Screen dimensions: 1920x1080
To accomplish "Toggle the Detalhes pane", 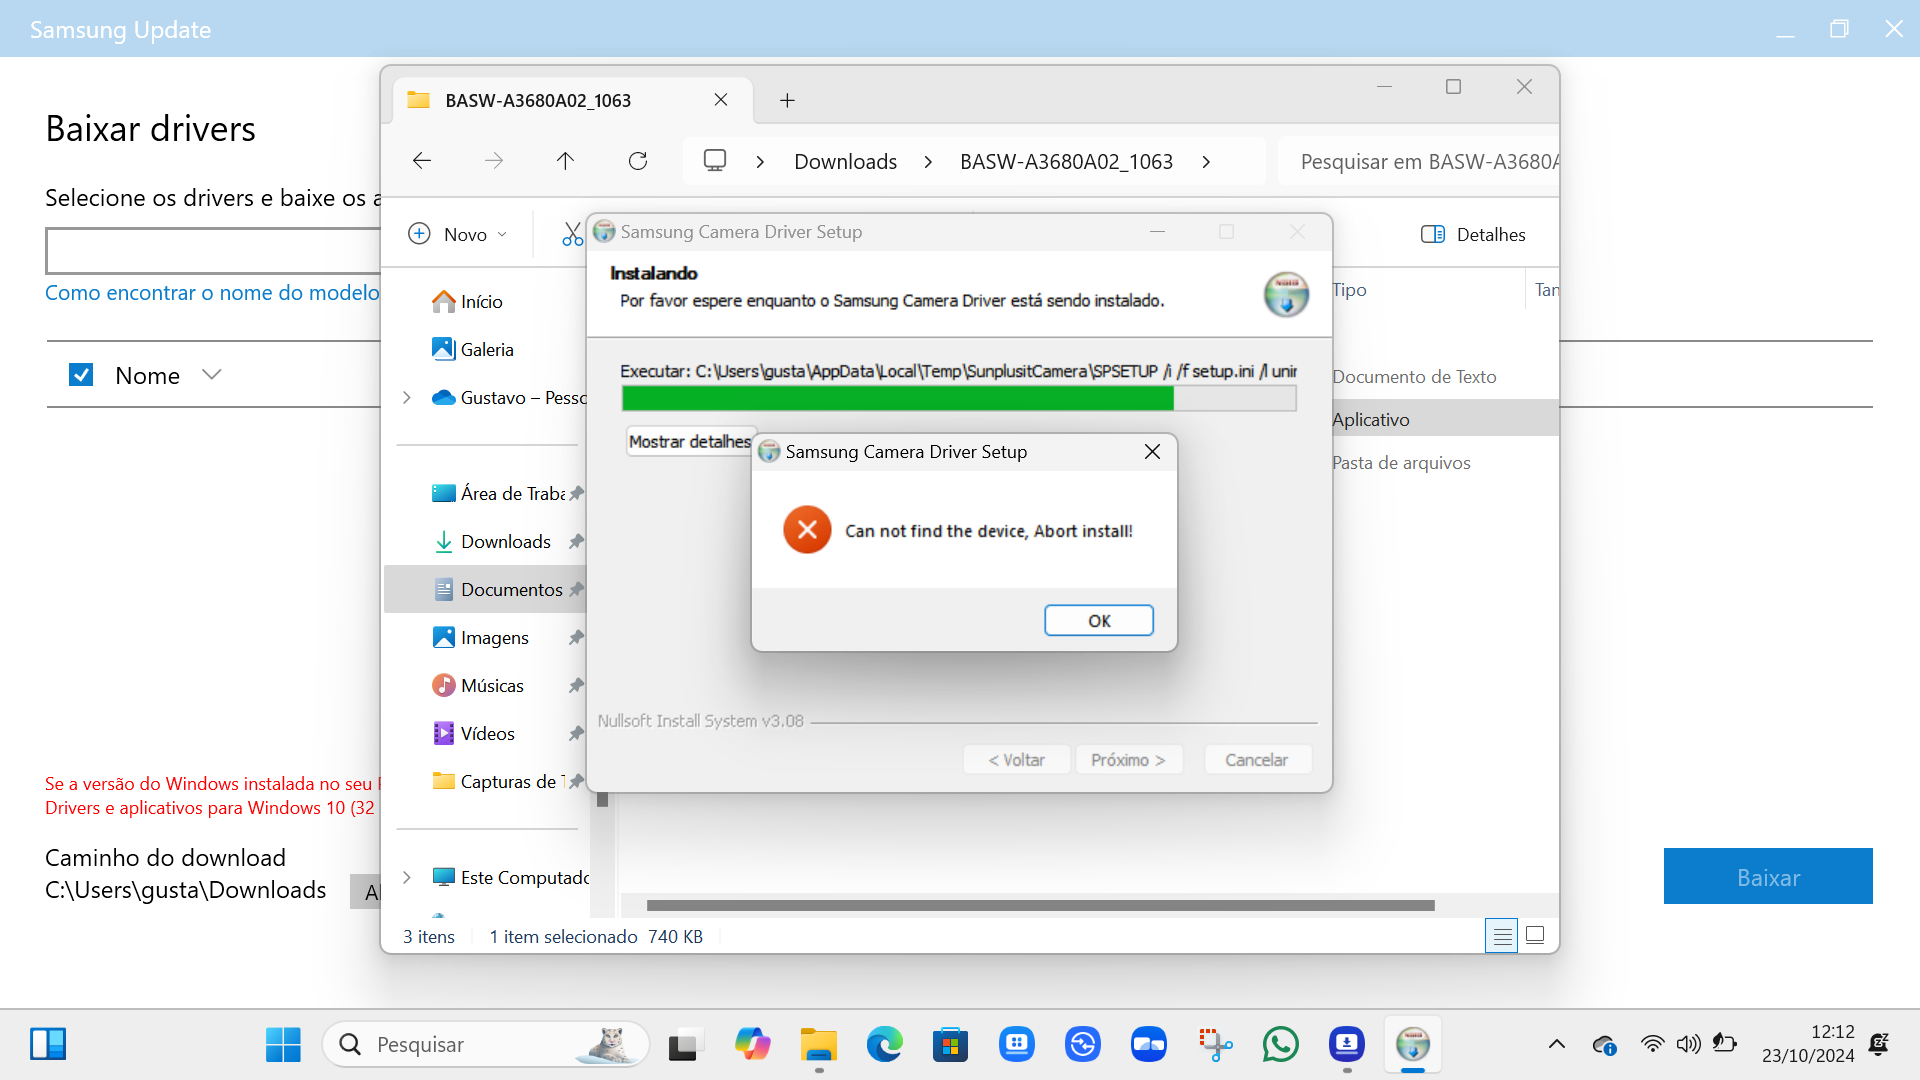I will click(x=1473, y=234).
